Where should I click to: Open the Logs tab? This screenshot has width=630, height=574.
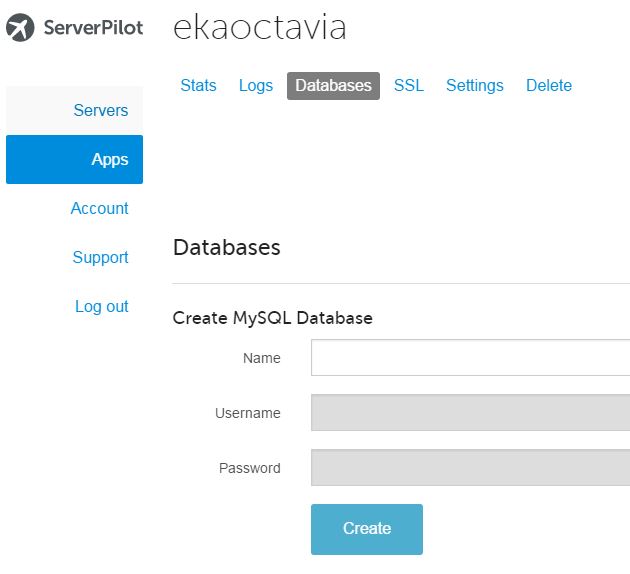coord(256,86)
